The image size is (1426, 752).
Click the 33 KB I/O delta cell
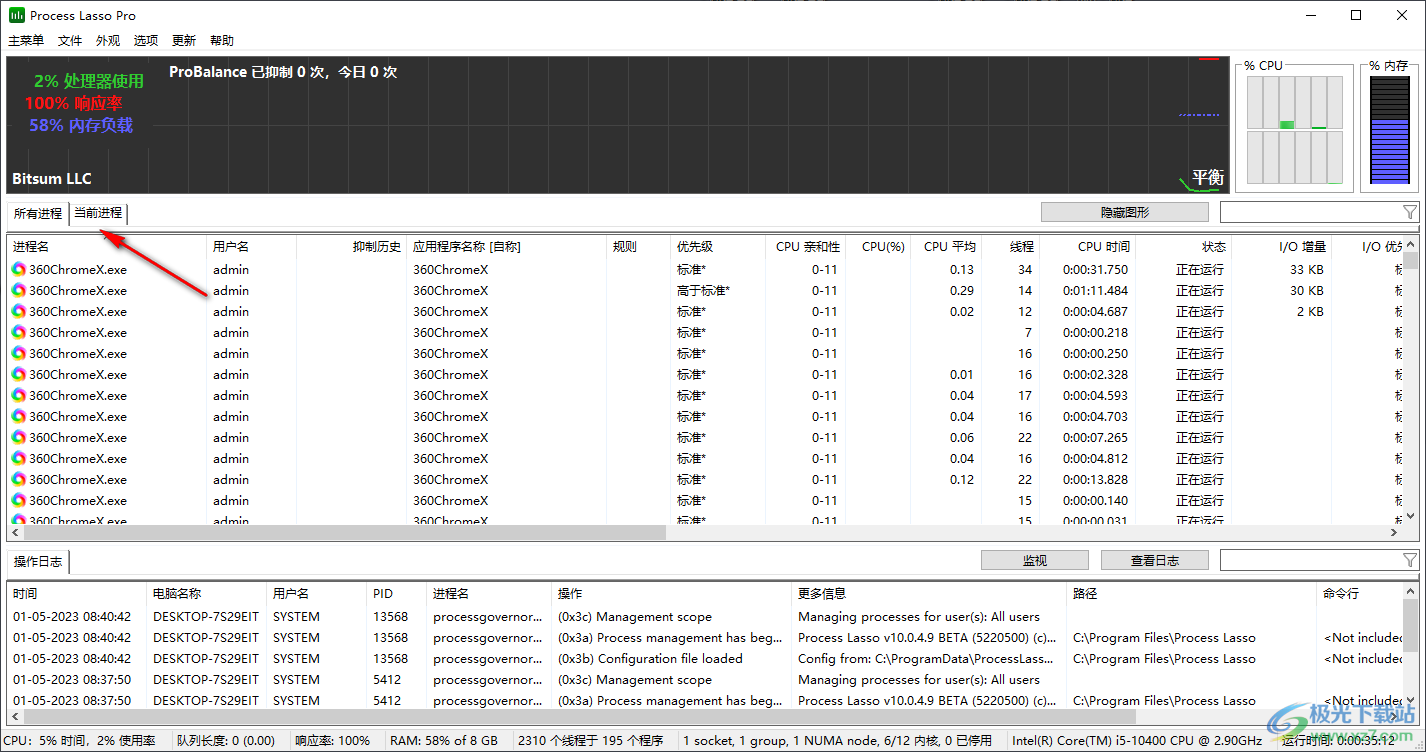tap(1307, 269)
